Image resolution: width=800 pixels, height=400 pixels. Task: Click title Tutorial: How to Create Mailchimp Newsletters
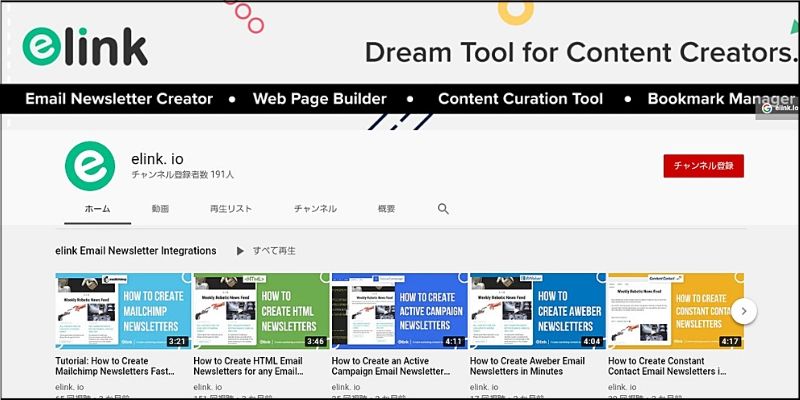point(115,366)
